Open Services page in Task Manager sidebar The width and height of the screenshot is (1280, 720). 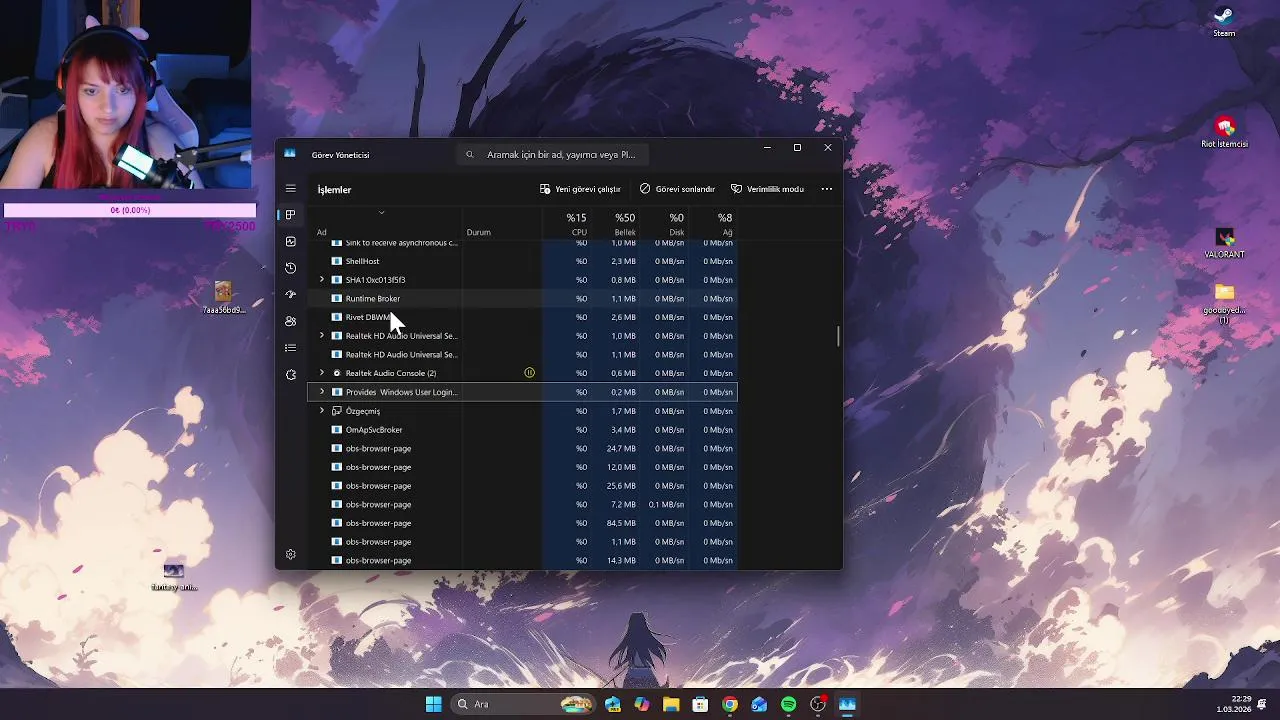coord(291,374)
